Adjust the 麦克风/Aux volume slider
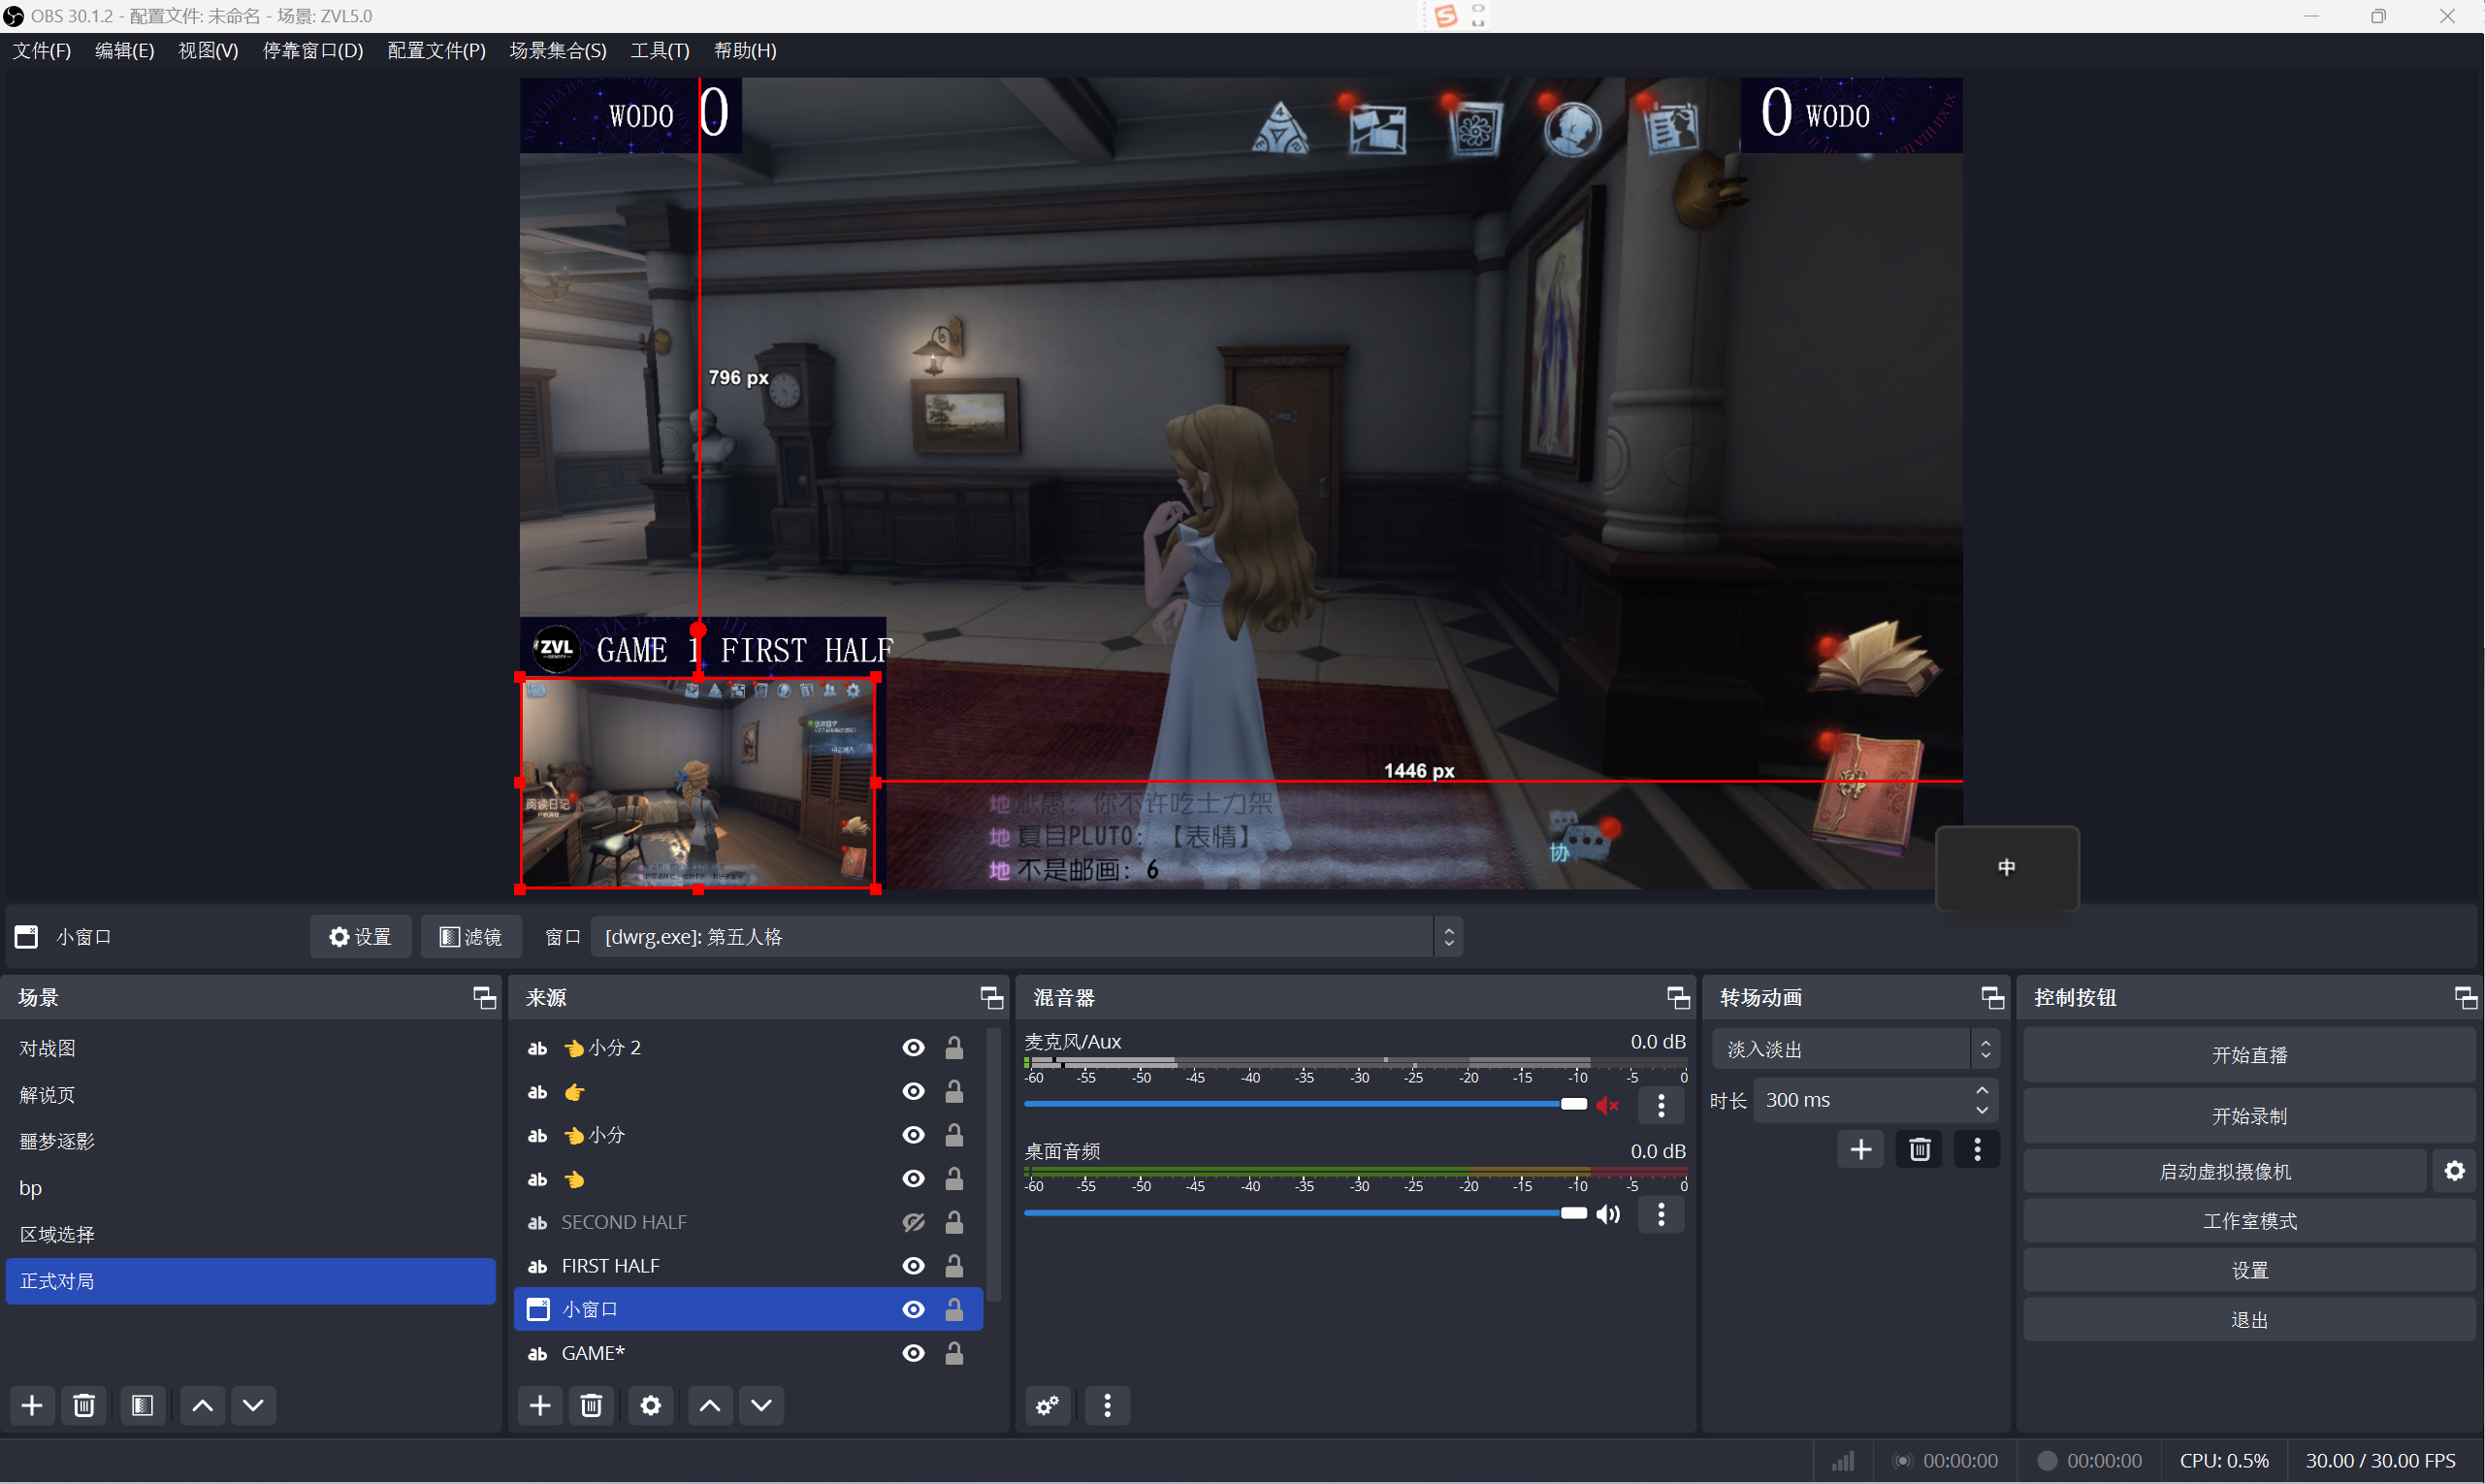 (x=1304, y=1104)
